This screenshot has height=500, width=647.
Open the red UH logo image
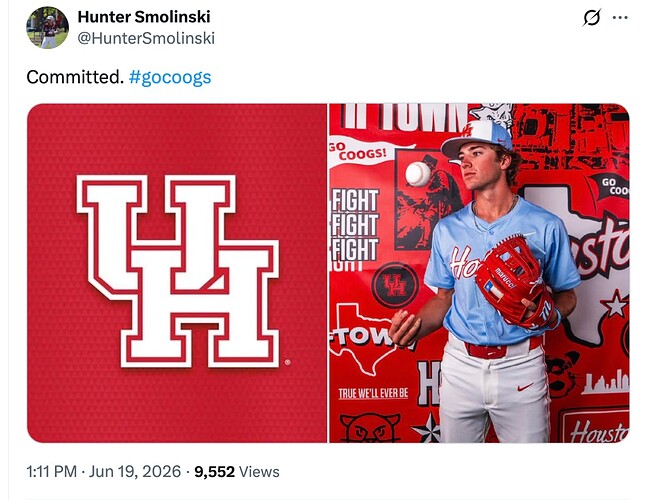(x=177, y=273)
